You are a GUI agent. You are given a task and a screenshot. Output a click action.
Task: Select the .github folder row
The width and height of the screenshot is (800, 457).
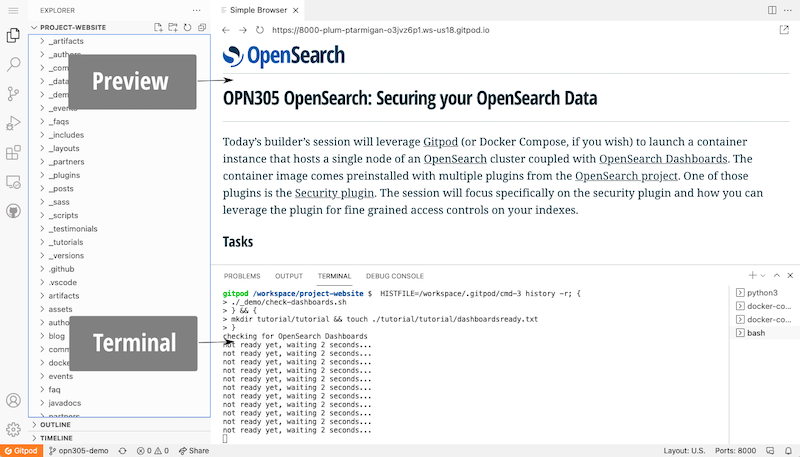(119, 269)
